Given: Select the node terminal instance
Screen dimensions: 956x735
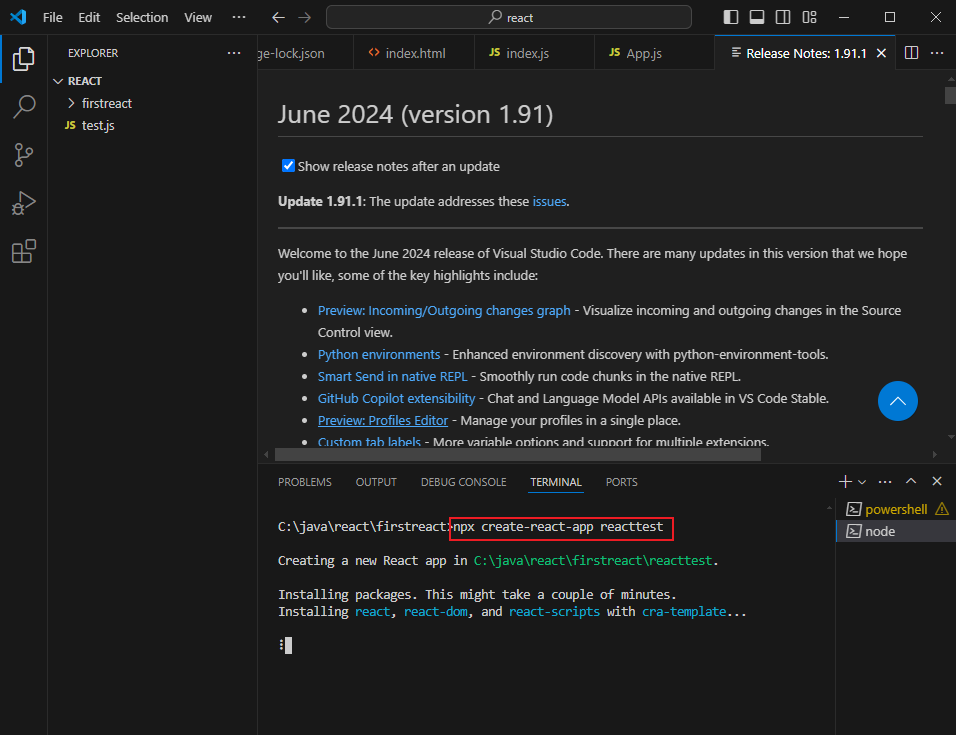Looking at the screenshot, I should [896, 531].
